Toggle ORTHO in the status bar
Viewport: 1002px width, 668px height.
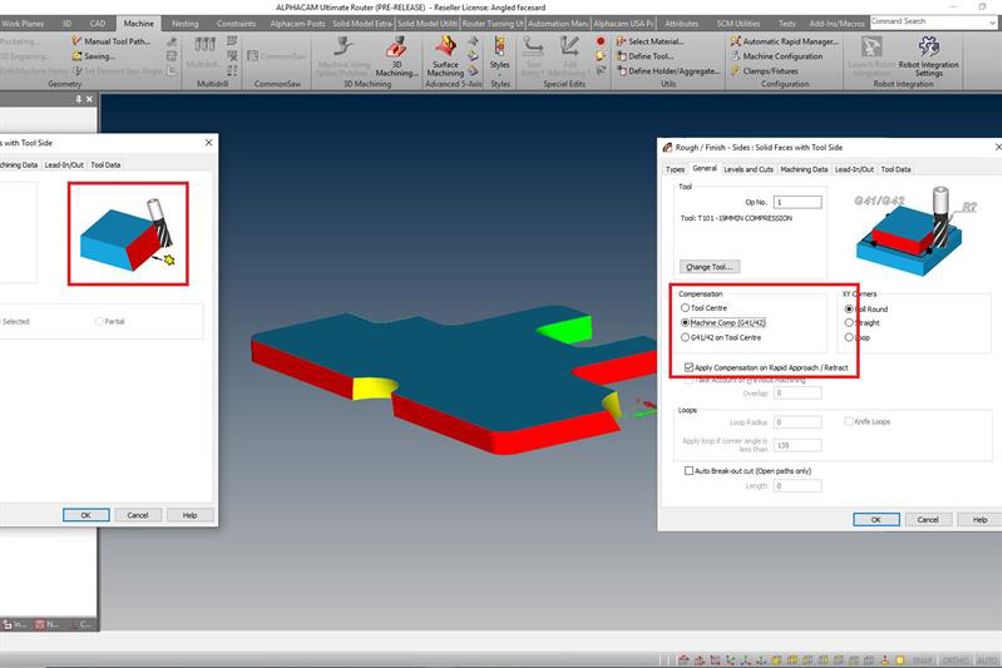tap(955, 660)
